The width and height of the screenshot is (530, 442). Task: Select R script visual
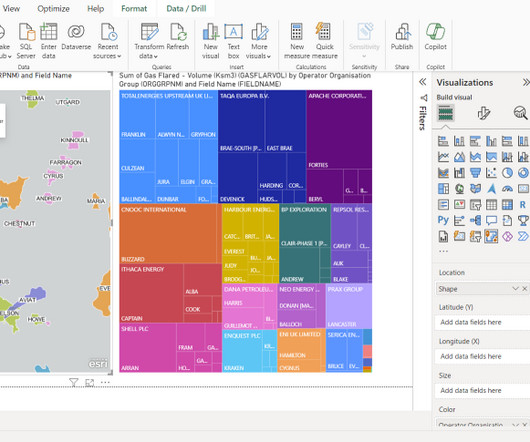tap(523, 204)
